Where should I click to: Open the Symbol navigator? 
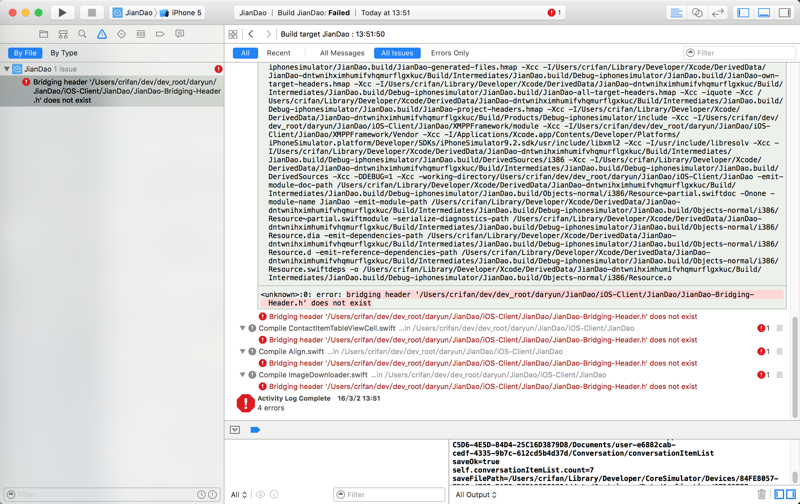tap(63, 34)
